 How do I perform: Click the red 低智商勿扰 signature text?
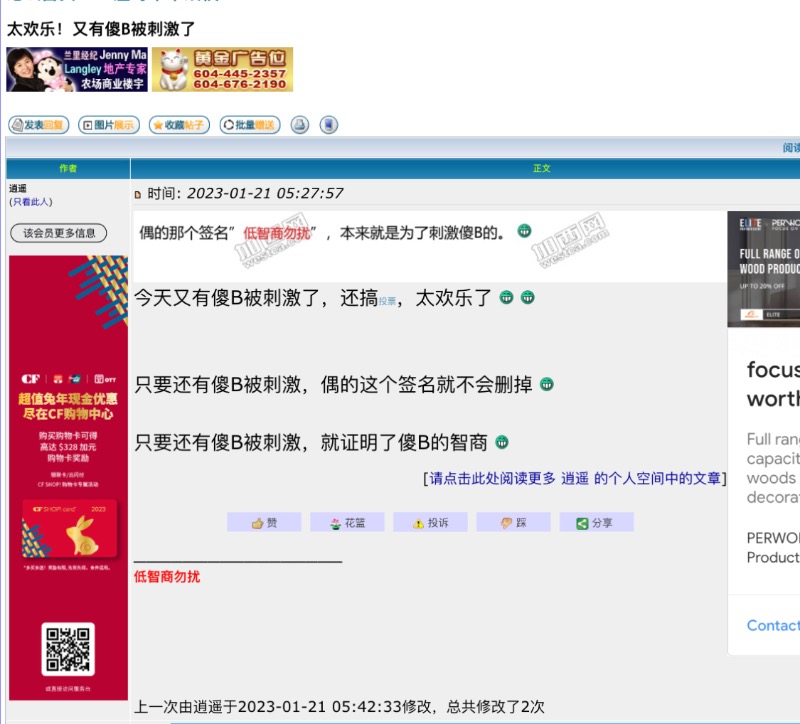(x=167, y=577)
